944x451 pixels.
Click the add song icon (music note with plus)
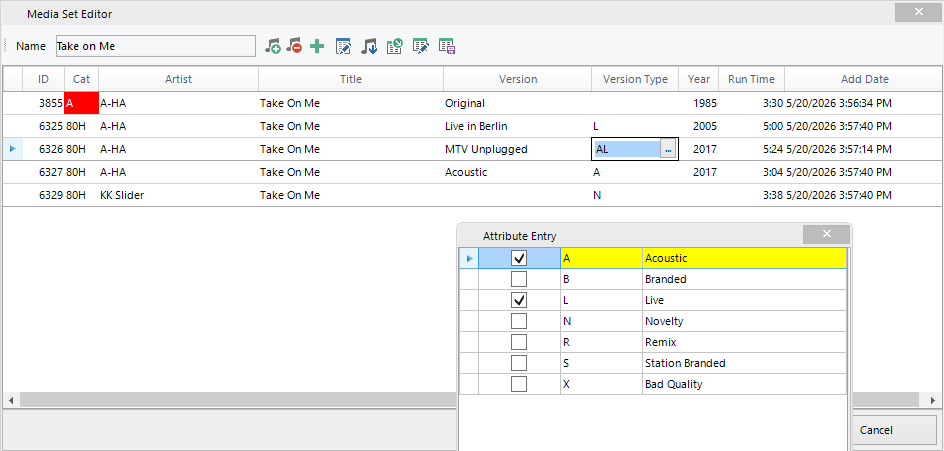pos(273,46)
